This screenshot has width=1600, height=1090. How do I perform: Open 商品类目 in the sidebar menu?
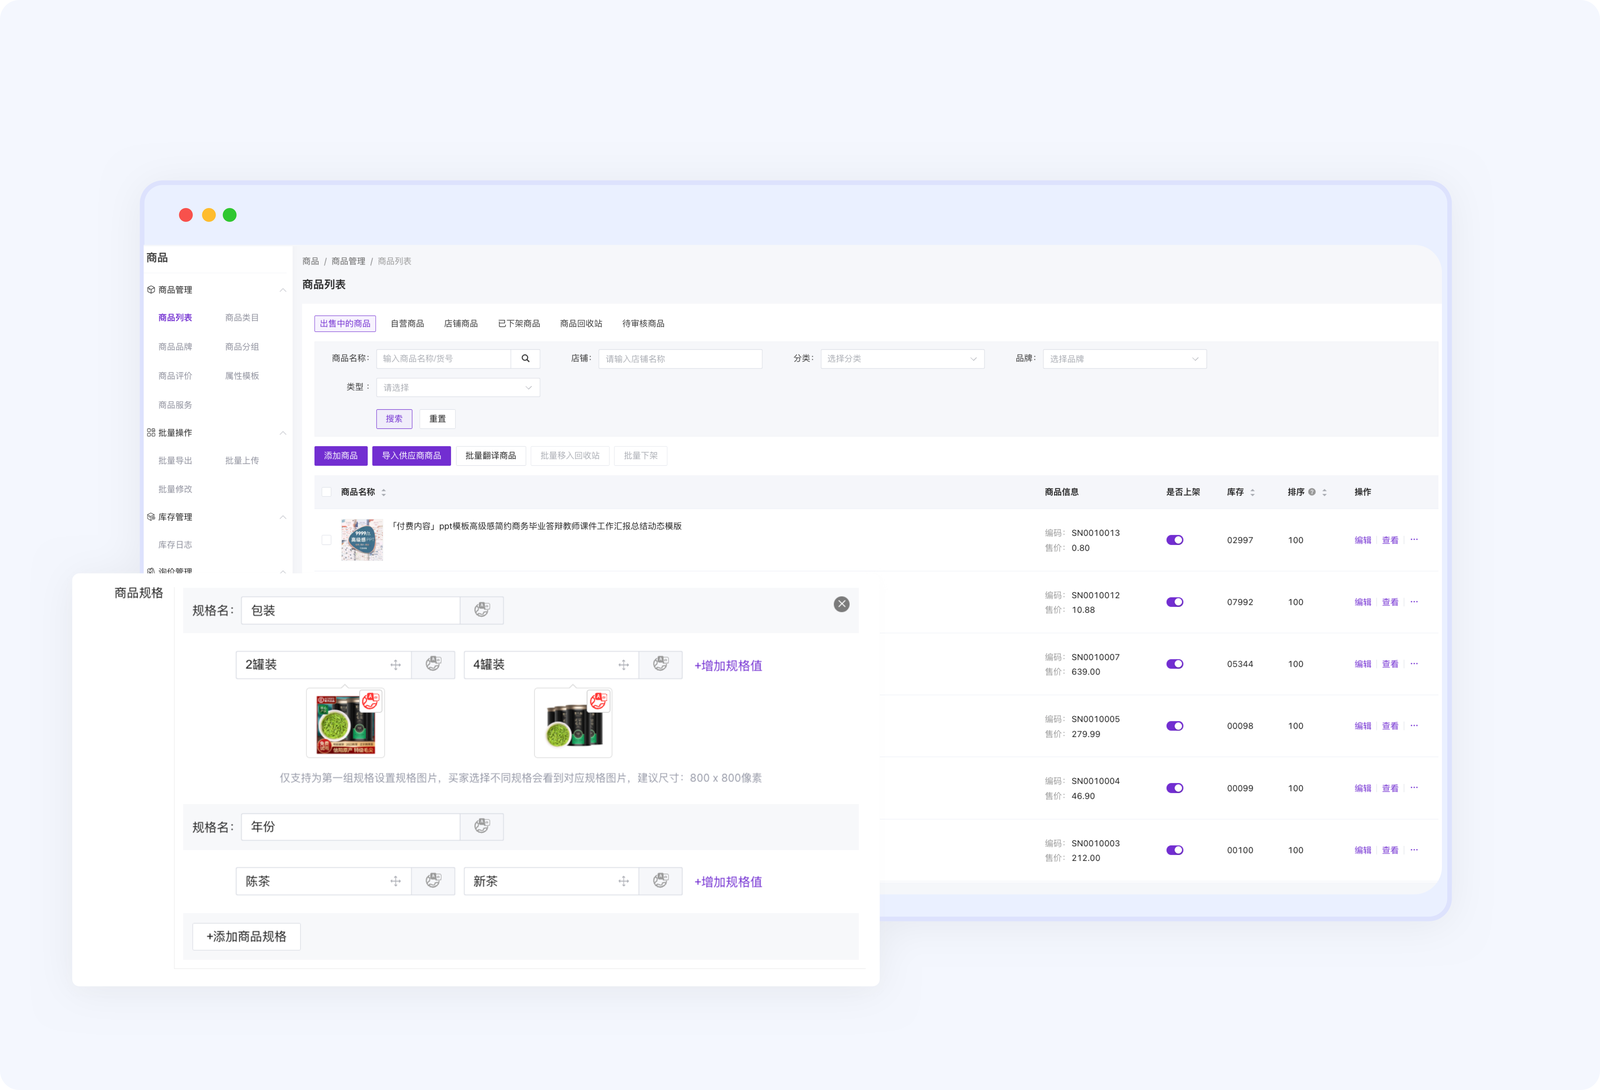[242, 318]
